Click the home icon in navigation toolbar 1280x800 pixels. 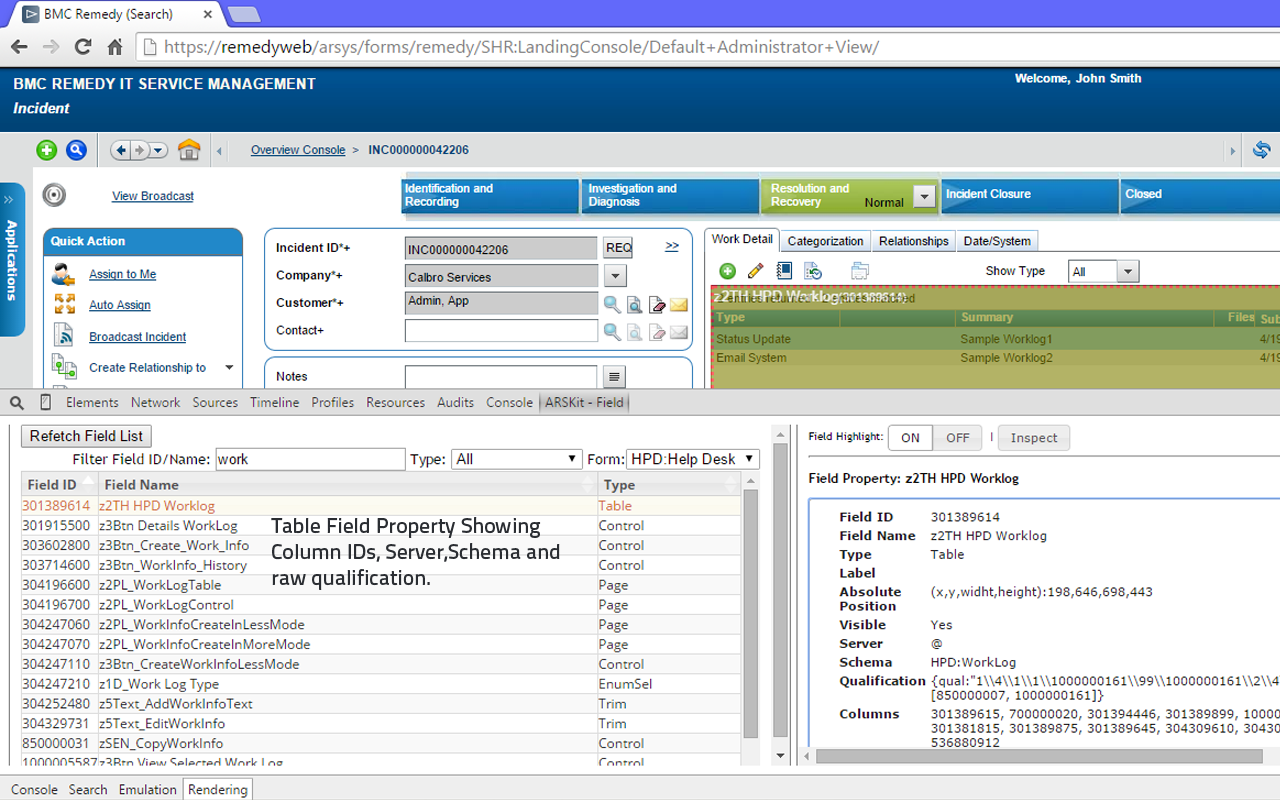point(189,149)
